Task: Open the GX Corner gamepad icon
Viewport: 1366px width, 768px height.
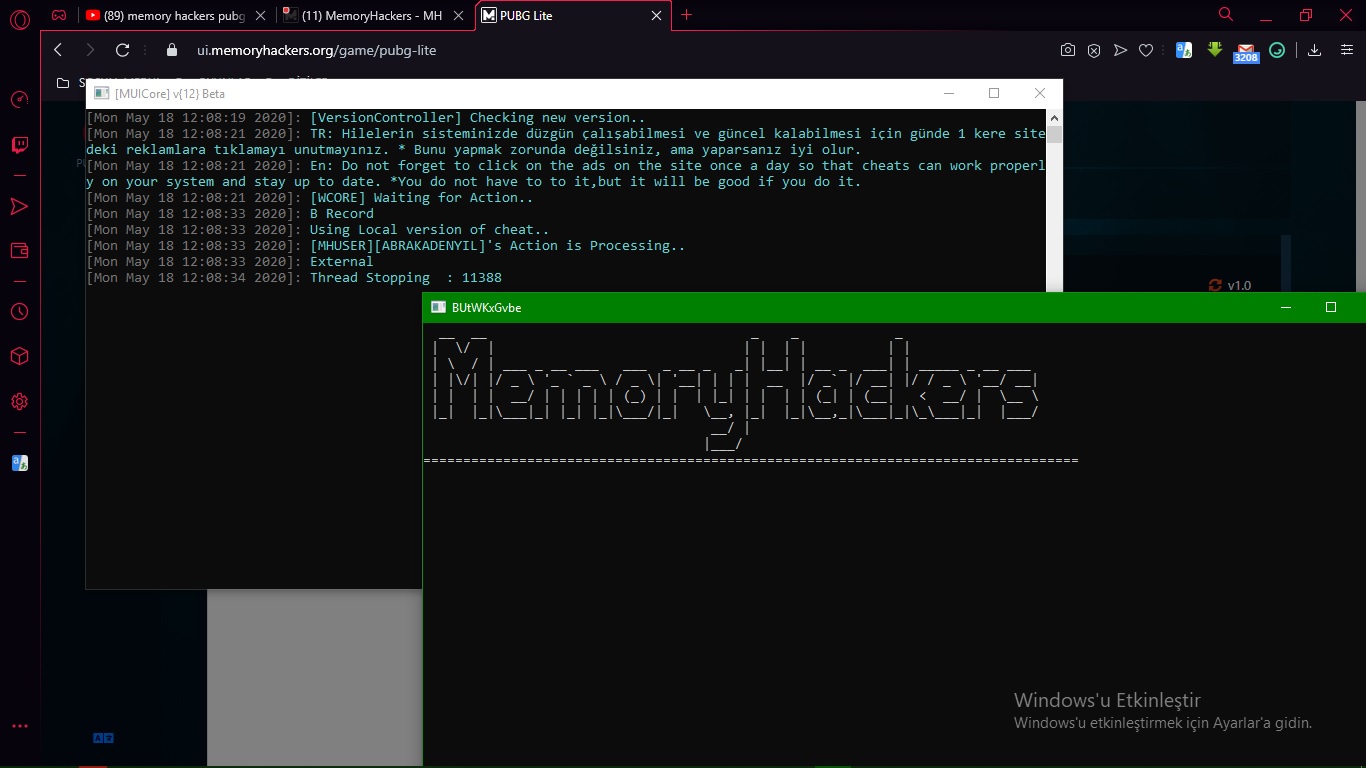Action: [60, 16]
